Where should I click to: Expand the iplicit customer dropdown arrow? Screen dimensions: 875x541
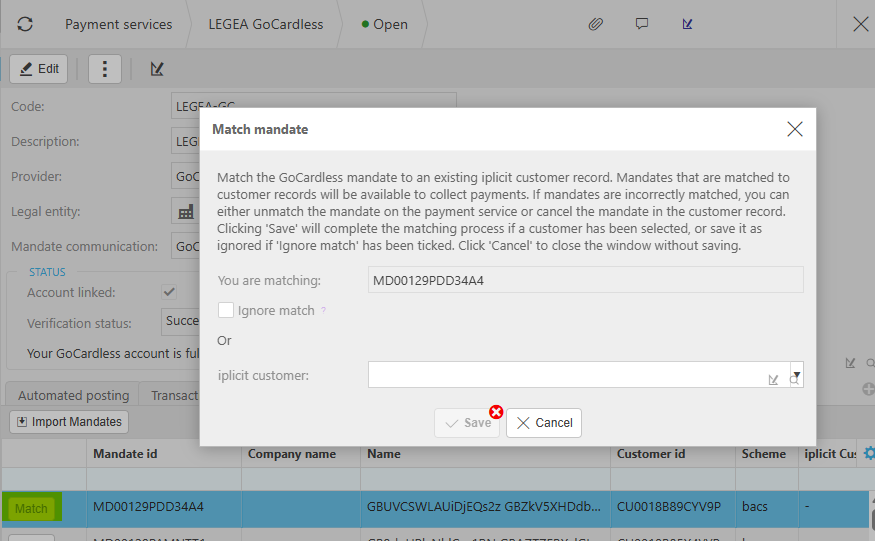pyautogui.click(x=797, y=375)
